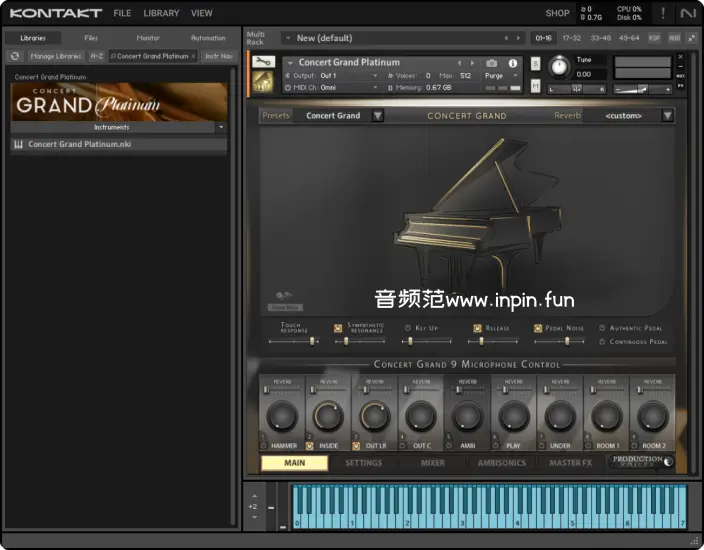The height and width of the screenshot is (550, 704).
Task: Open the instrument info icon
Action: (x=514, y=62)
